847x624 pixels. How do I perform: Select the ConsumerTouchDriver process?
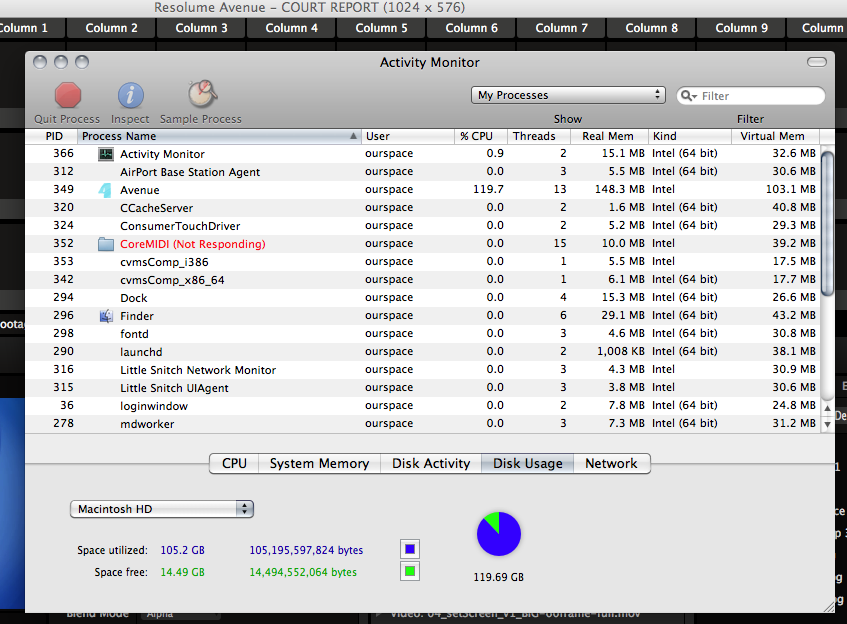pyautogui.click(x=422, y=226)
